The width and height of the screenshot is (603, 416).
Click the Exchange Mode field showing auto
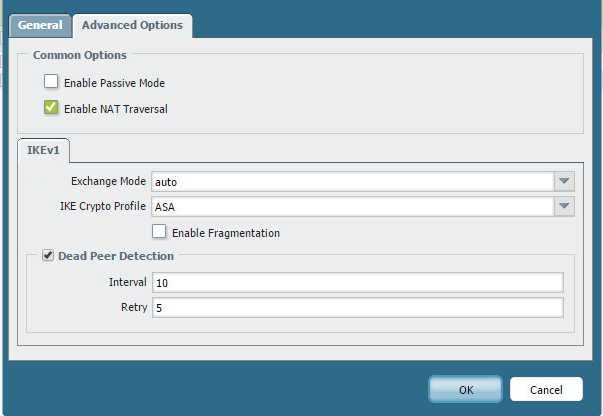click(351, 181)
